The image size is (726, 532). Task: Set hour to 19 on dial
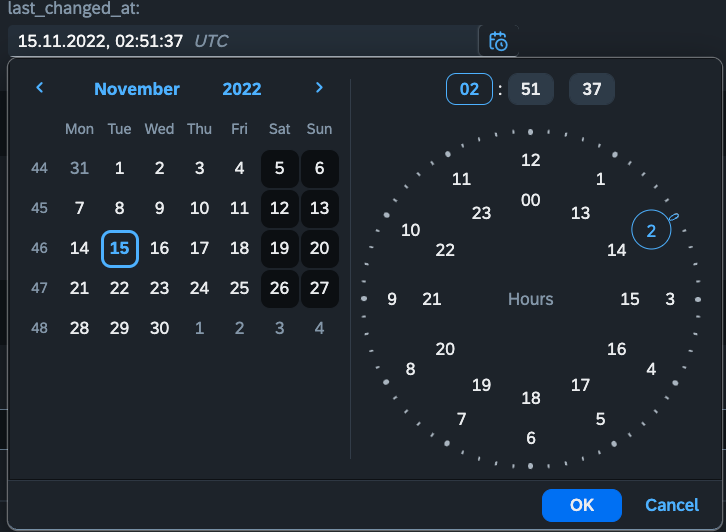(x=482, y=385)
